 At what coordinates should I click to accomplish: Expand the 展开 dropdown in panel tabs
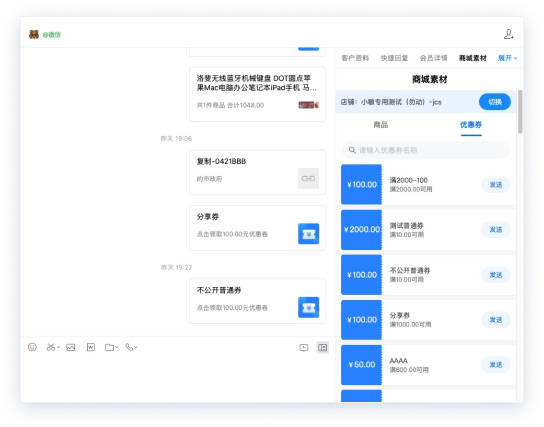[x=508, y=58]
